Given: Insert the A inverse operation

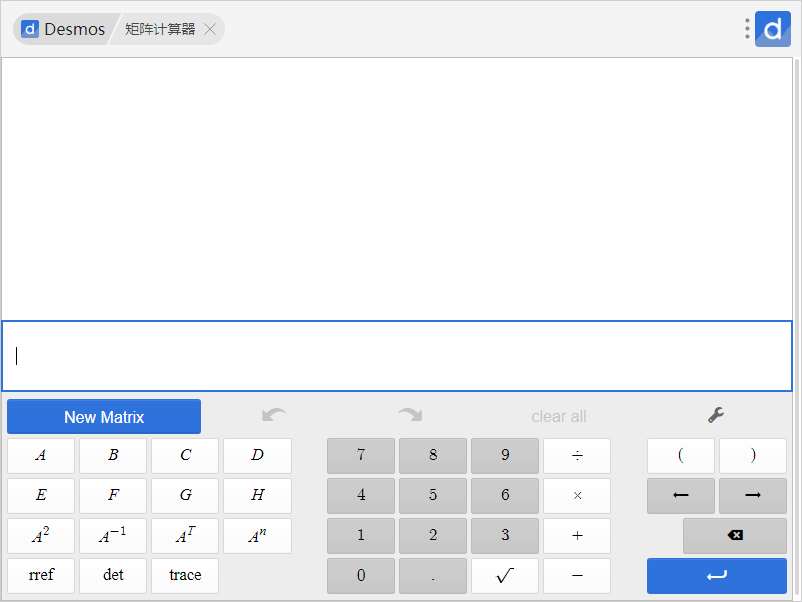Looking at the screenshot, I should (113, 536).
